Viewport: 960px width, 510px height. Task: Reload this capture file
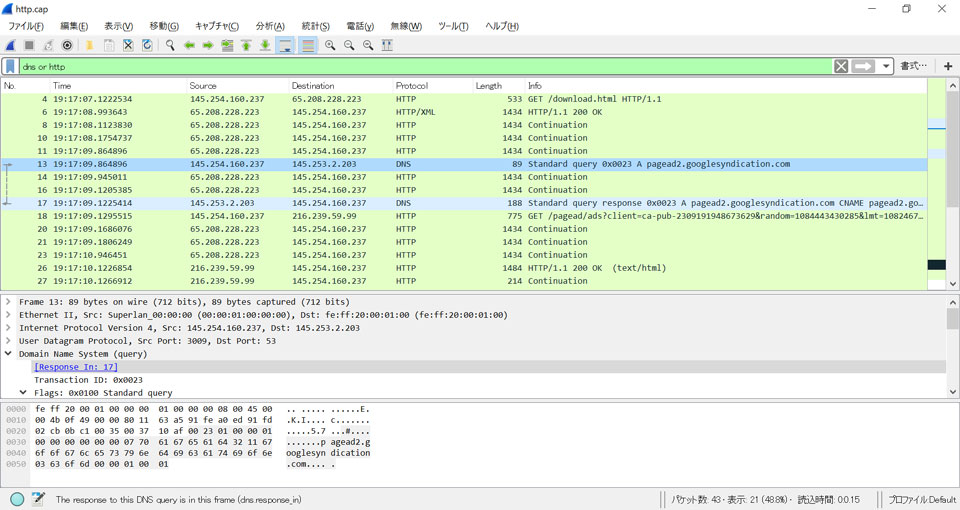[x=147, y=45]
